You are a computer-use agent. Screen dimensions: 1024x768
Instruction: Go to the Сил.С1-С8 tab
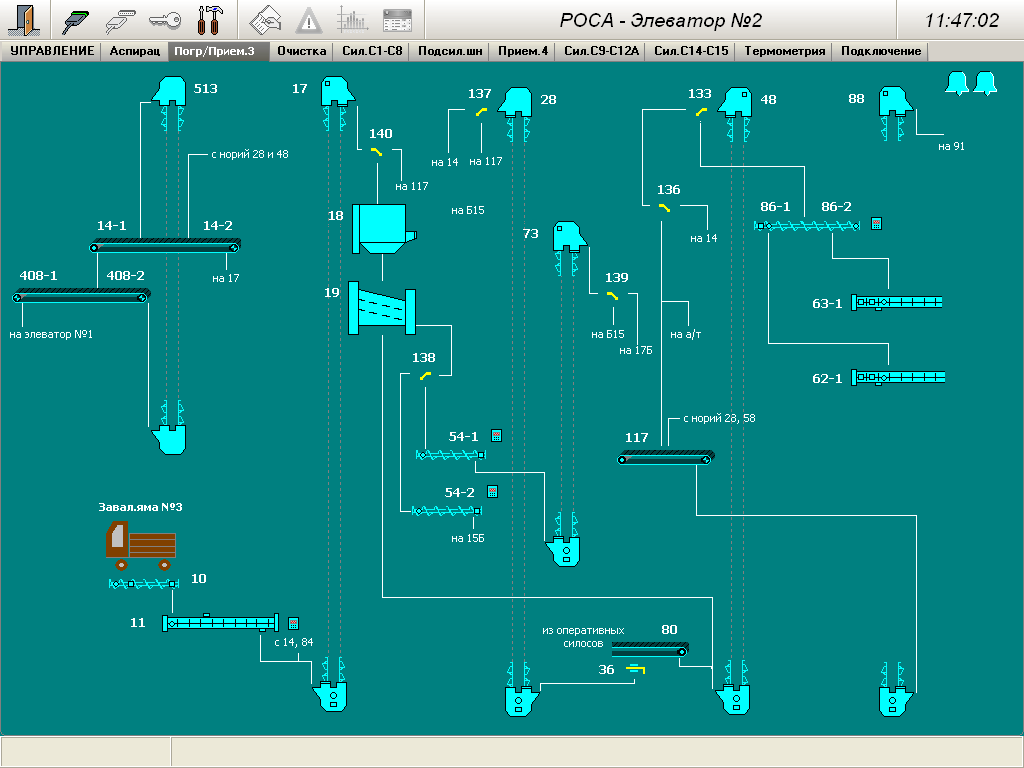372,51
